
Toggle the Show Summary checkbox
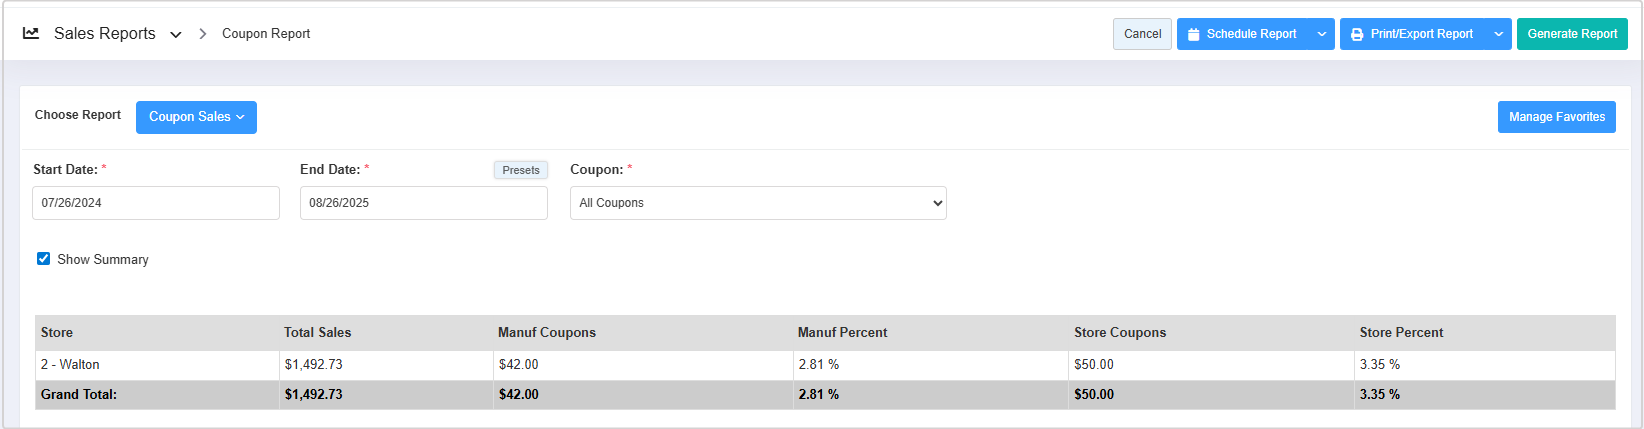click(x=44, y=258)
